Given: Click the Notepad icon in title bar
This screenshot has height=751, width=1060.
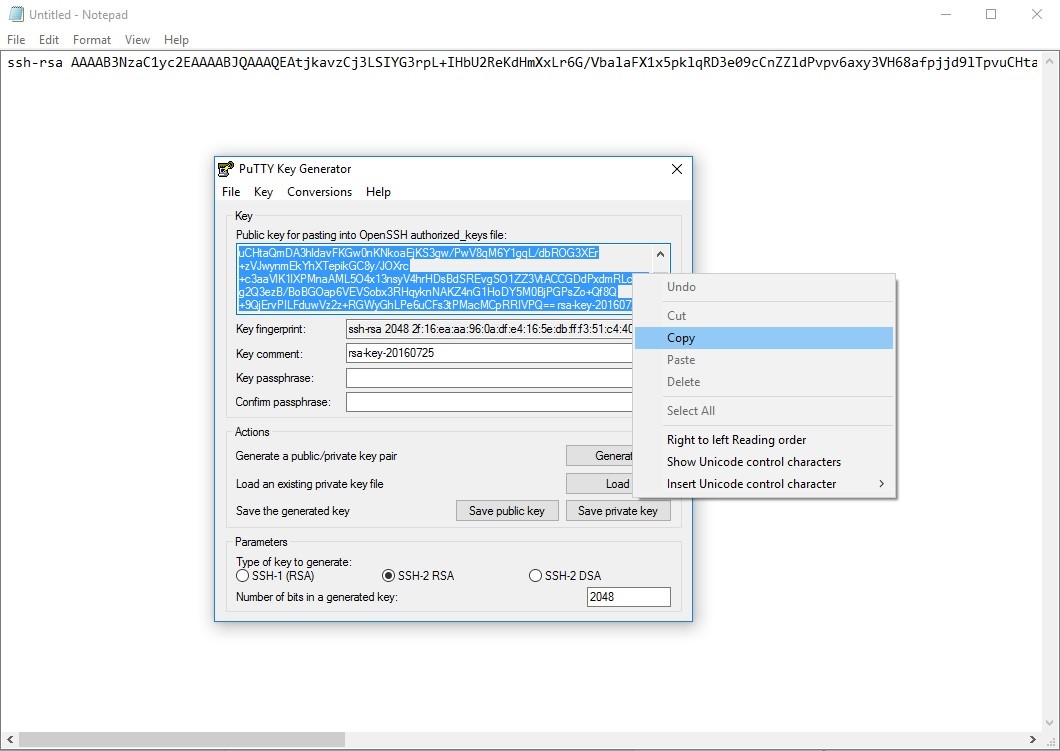Looking at the screenshot, I should pyautogui.click(x=15, y=14).
